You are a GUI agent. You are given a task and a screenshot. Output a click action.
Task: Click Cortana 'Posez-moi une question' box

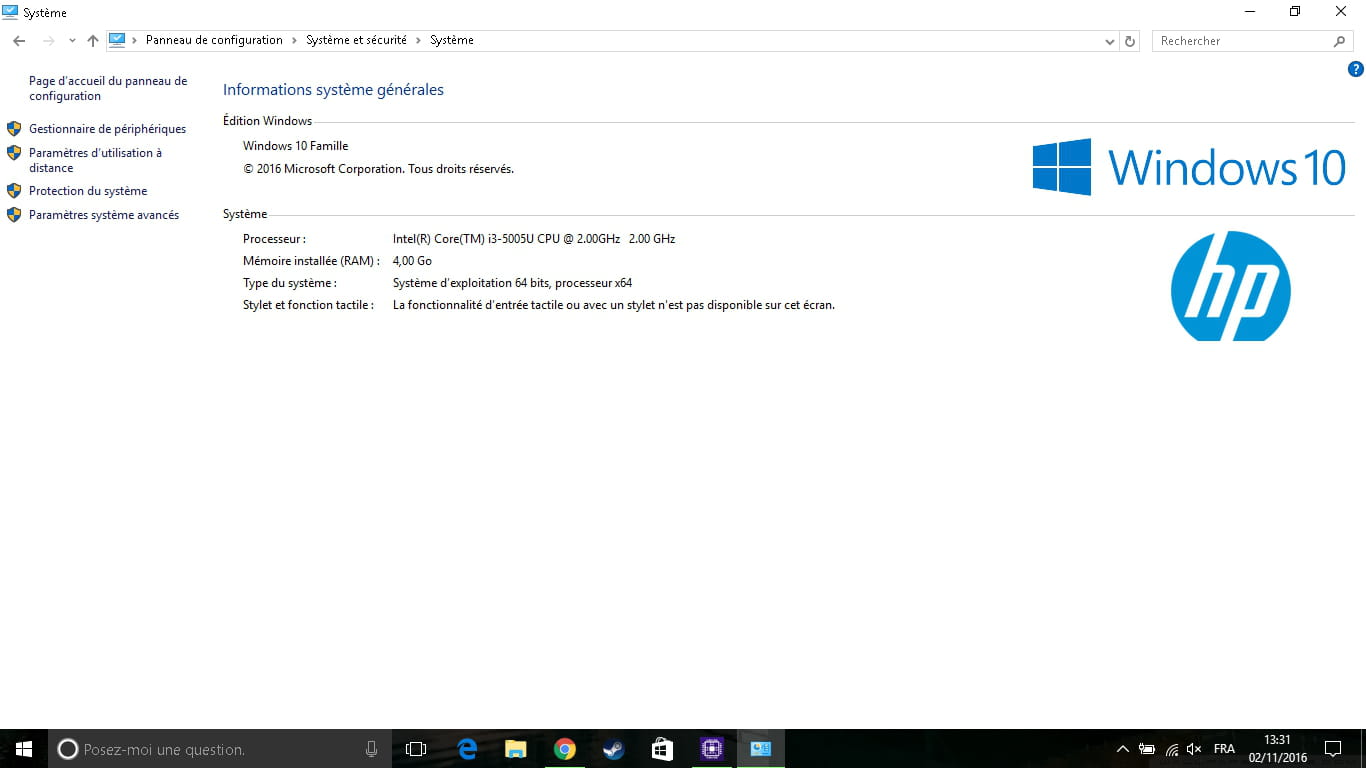click(219, 749)
